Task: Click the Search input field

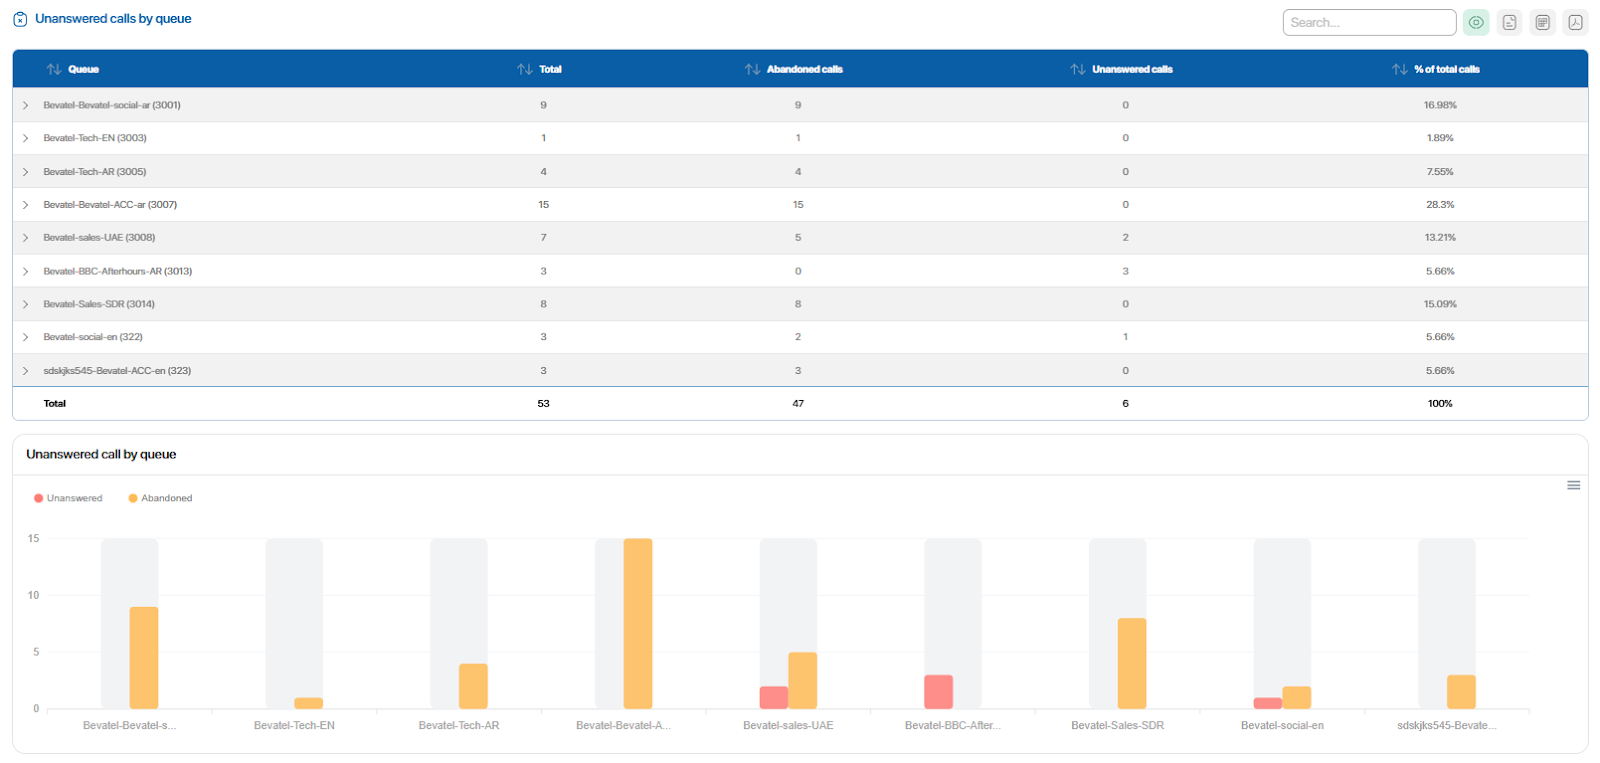Action: coord(1368,22)
